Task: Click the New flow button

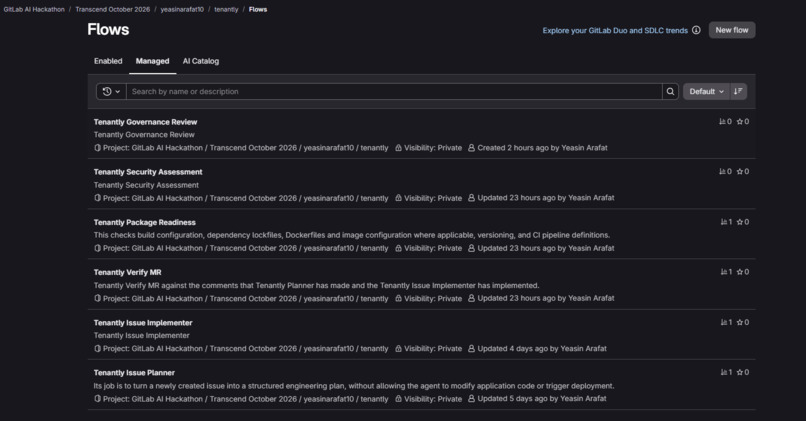Action: coord(732,30)
